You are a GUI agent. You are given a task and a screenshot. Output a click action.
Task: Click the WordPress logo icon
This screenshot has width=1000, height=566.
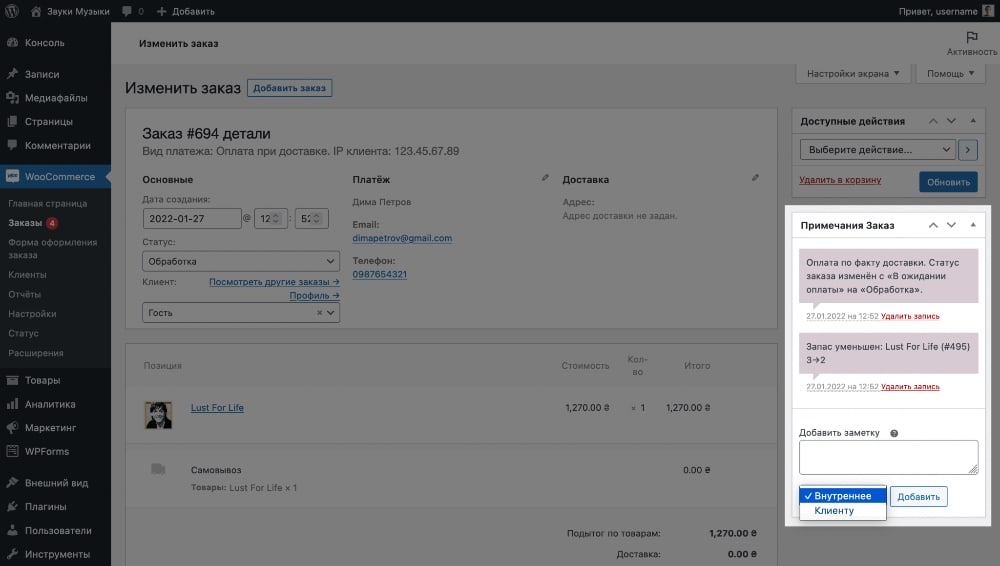click(11, 11)
